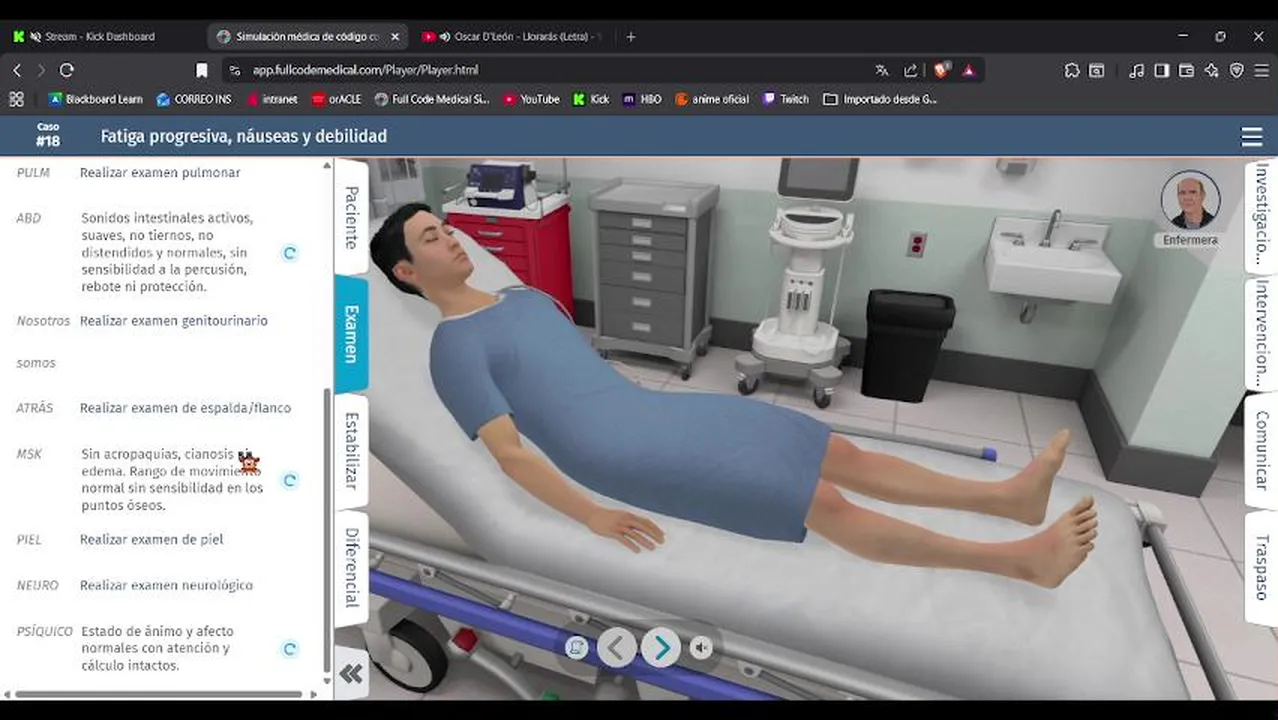Open a new browser tab

630,37
